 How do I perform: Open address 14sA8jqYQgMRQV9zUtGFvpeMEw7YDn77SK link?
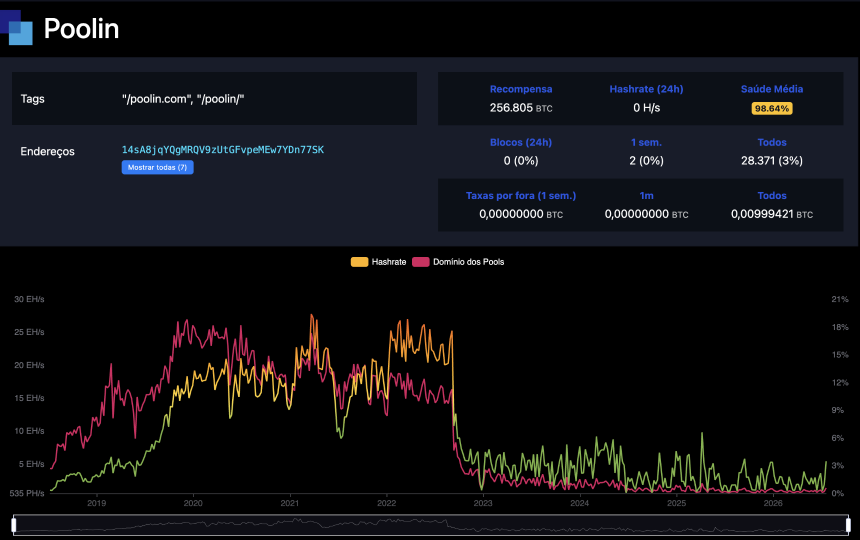coord(223,150)
